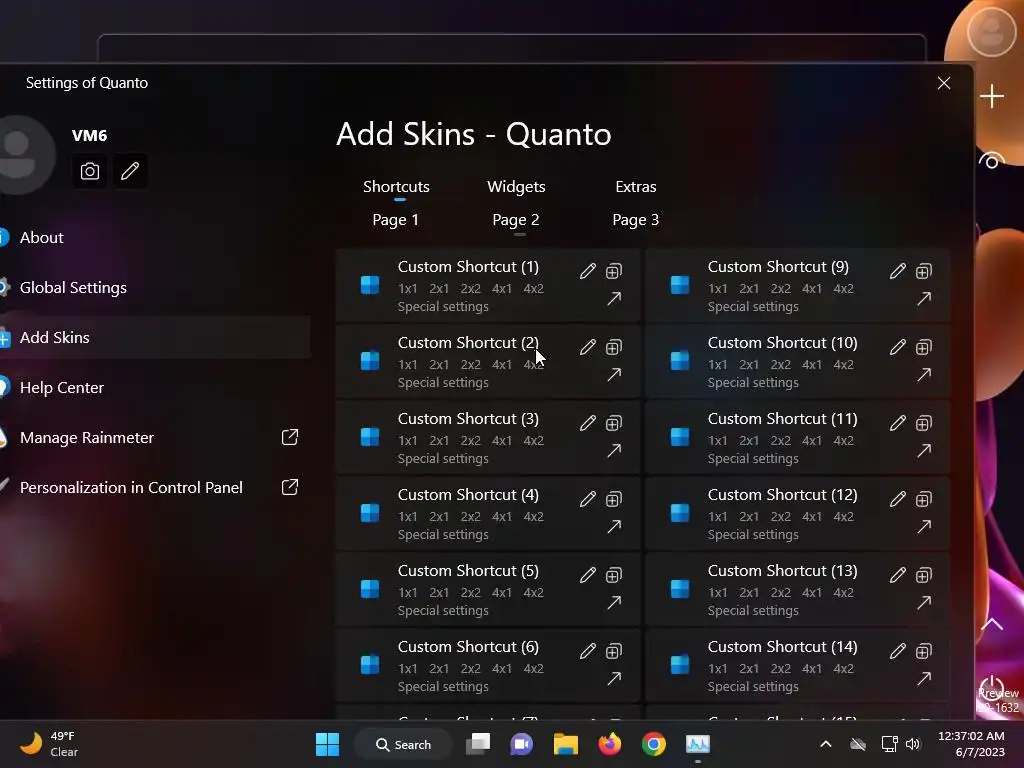Click the plus icon on the right edge
Screen dimensions: 1024x768
(x=991, y=97)
